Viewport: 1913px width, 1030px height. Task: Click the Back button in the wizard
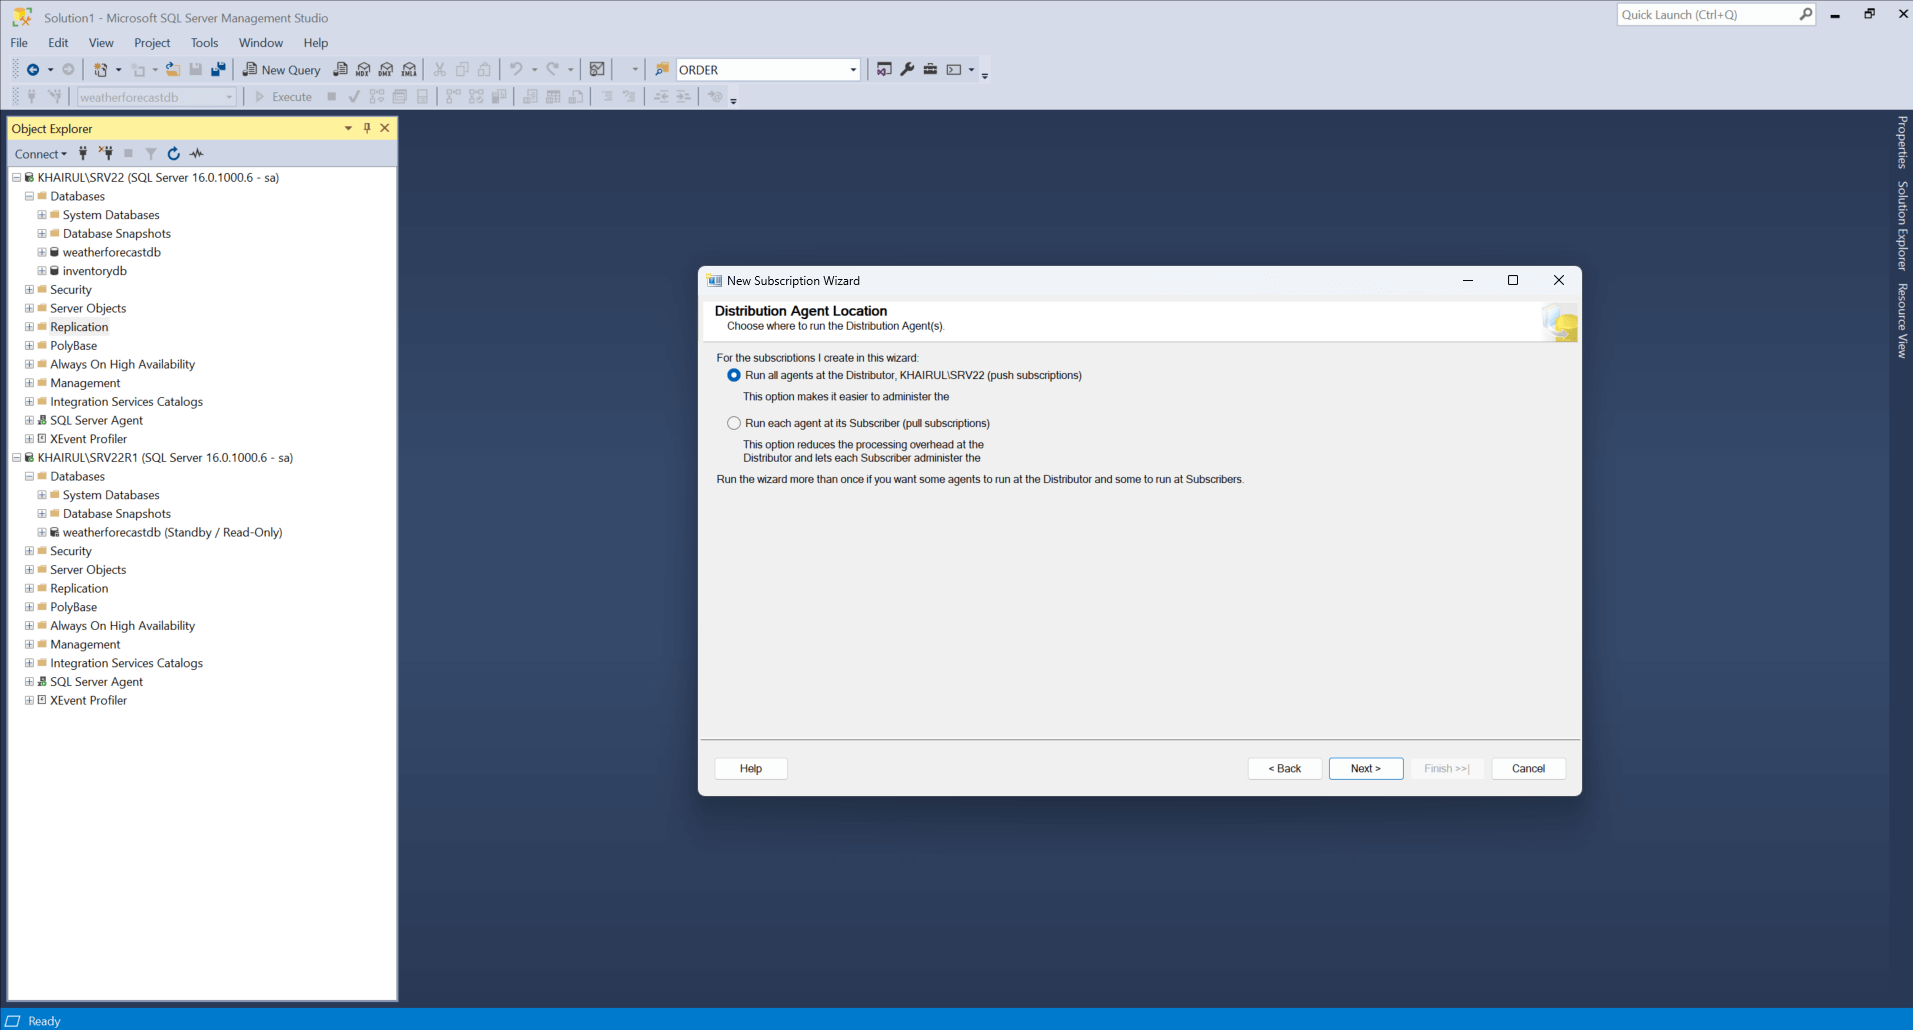pos(1284,769)
